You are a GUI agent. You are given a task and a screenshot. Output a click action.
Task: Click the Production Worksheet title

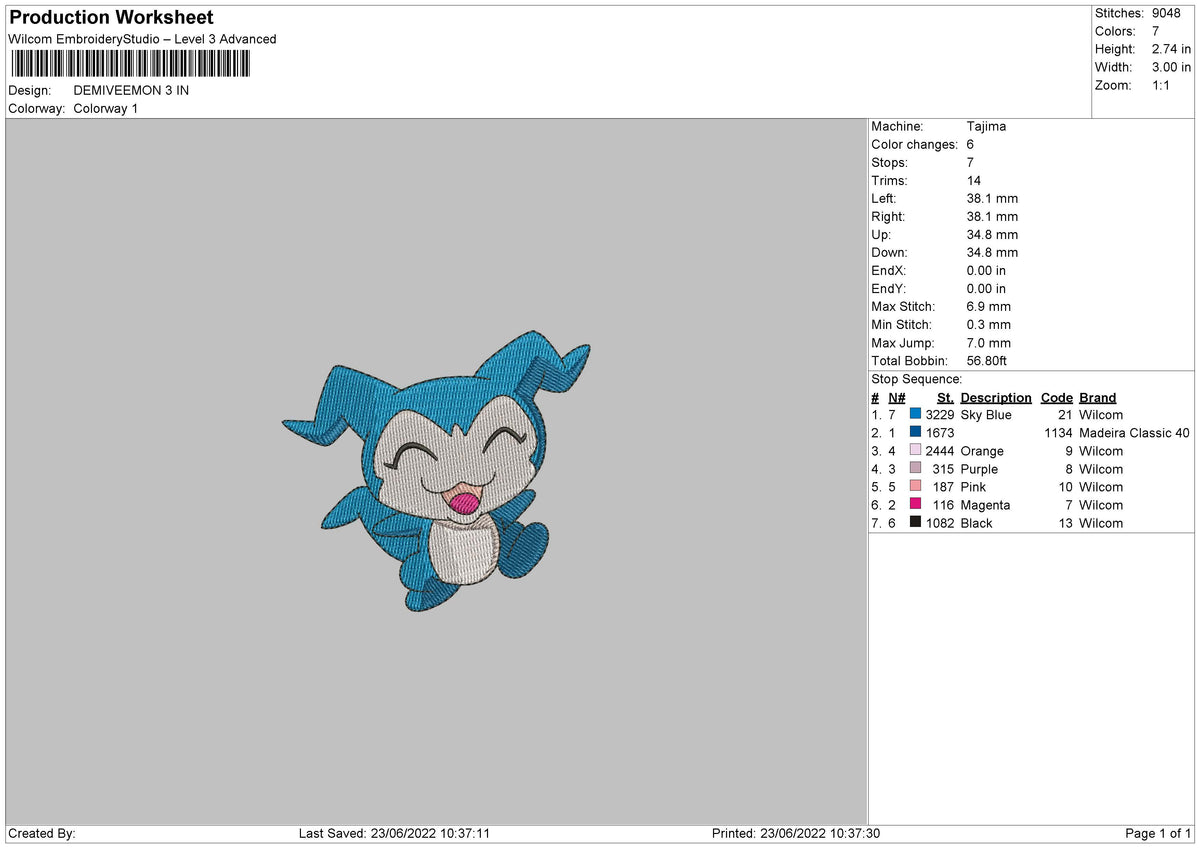(x=111, y=18)
